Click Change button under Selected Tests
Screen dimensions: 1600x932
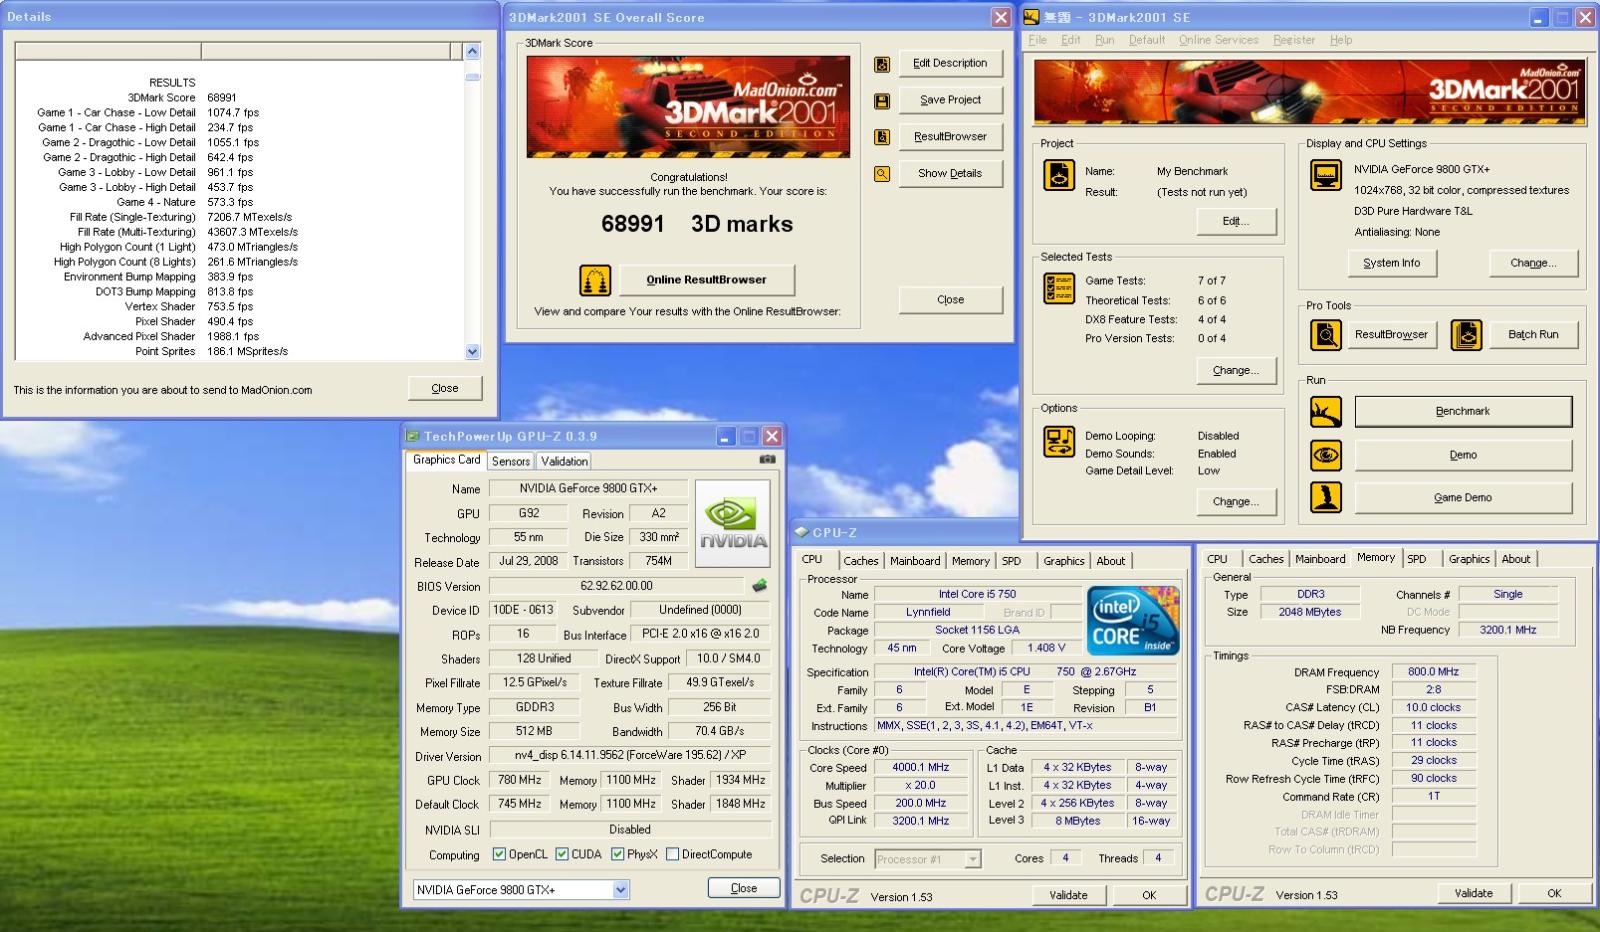pos(1236,370)
